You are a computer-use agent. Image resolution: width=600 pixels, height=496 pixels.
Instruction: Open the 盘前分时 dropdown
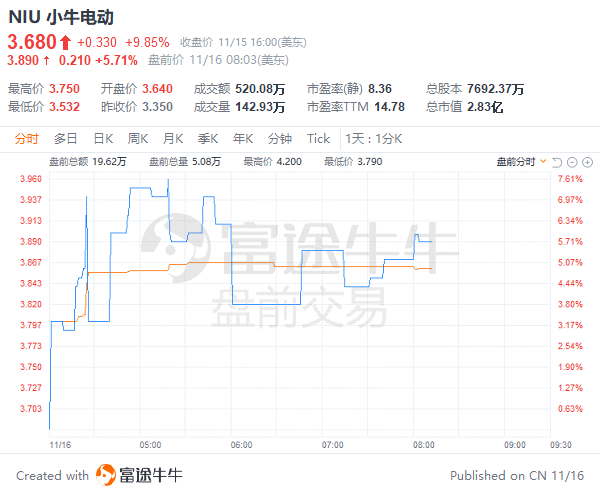tap(522, 162)
